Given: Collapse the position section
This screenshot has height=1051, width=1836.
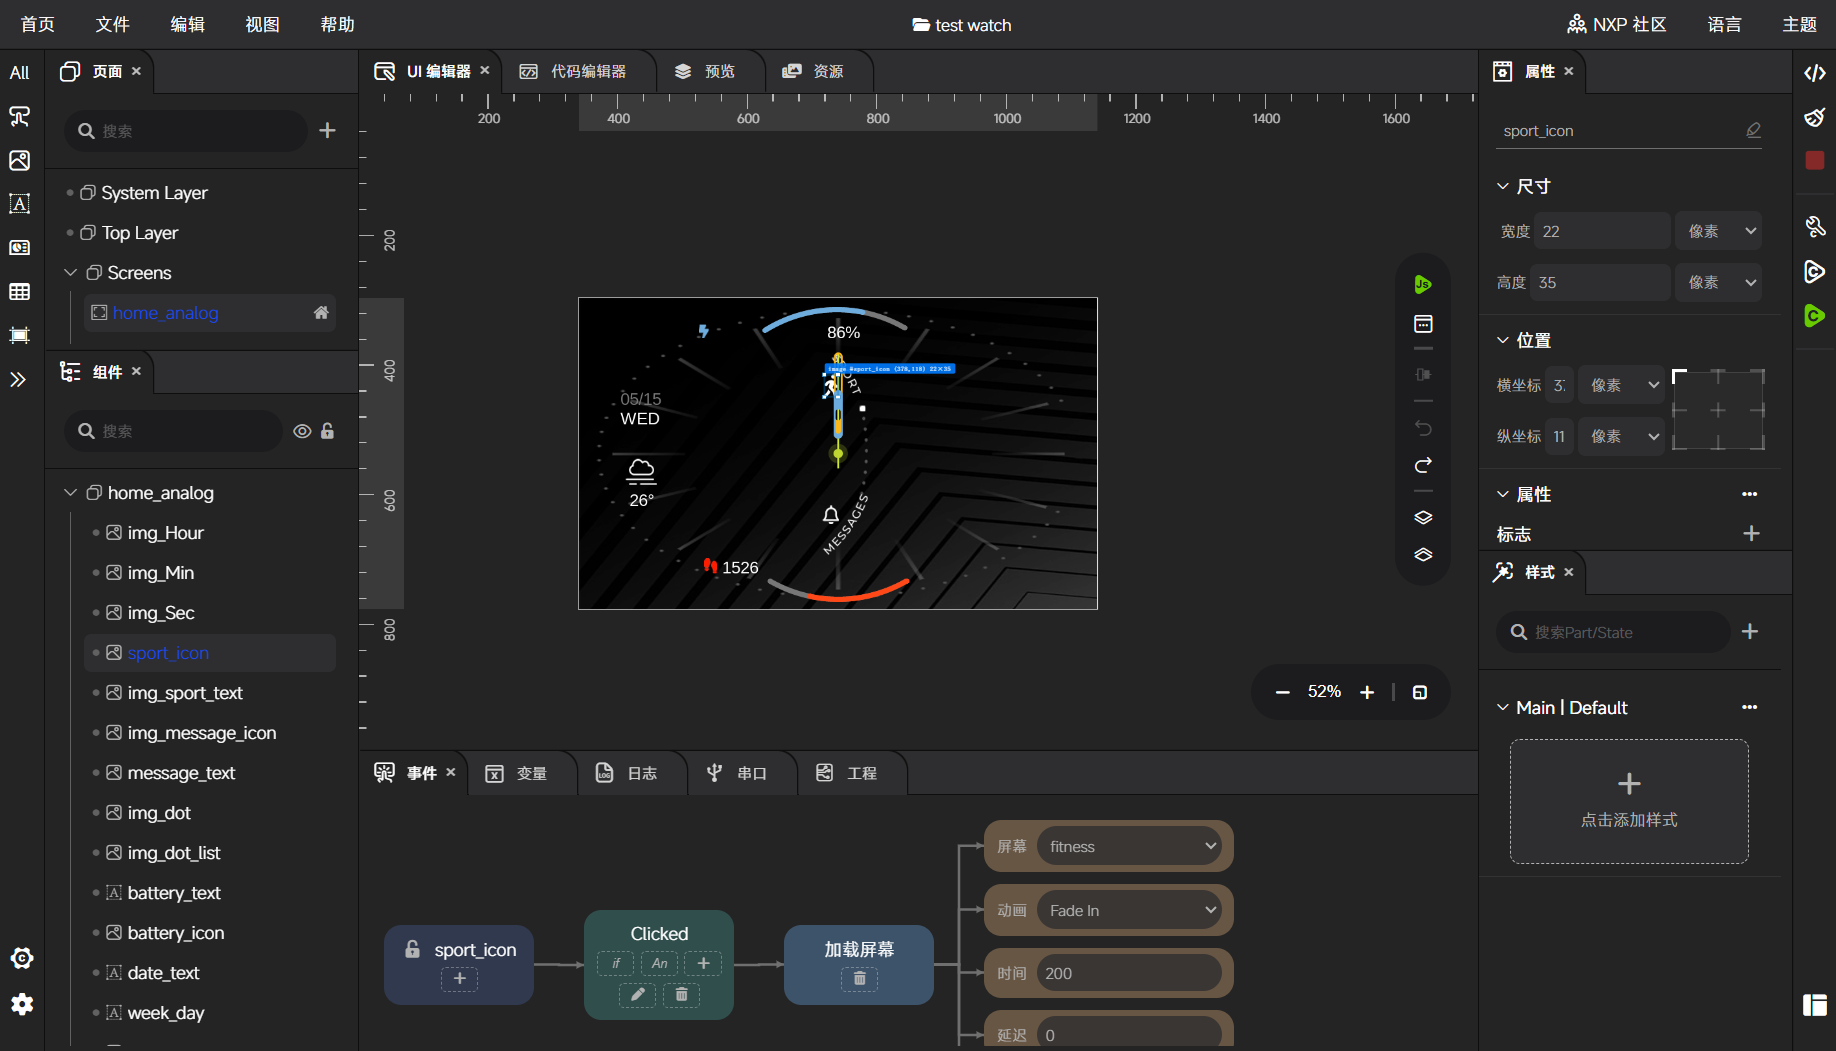Looking at the screenshot, I should (x=1502, y=340).
